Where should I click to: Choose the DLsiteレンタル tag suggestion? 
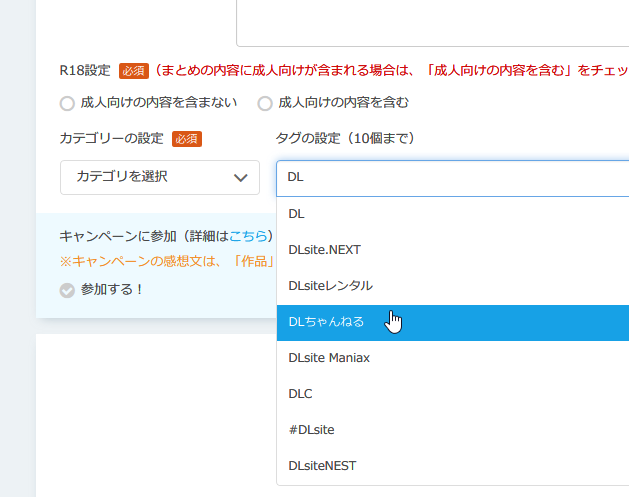click(x=452, y=286)
